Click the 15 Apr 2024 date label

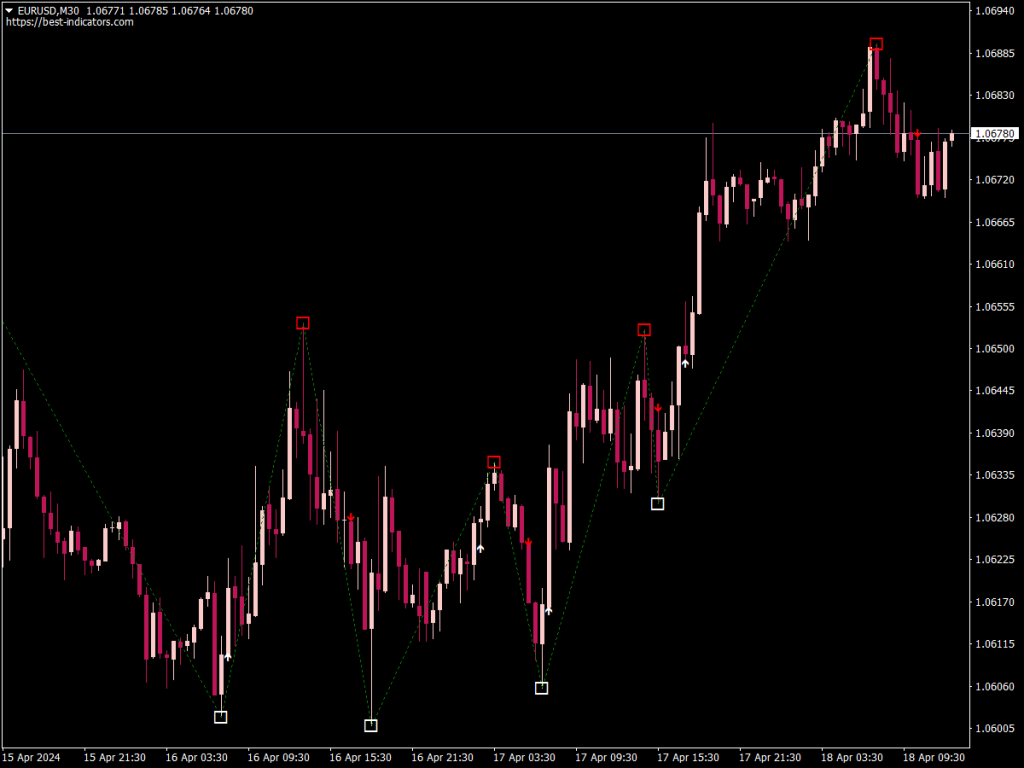[31, 758]
